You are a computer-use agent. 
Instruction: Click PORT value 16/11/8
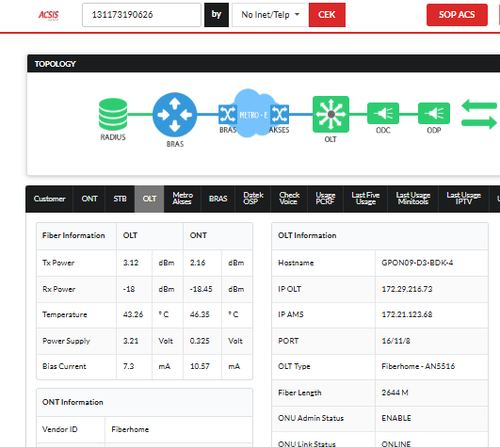tap(396, 341)
